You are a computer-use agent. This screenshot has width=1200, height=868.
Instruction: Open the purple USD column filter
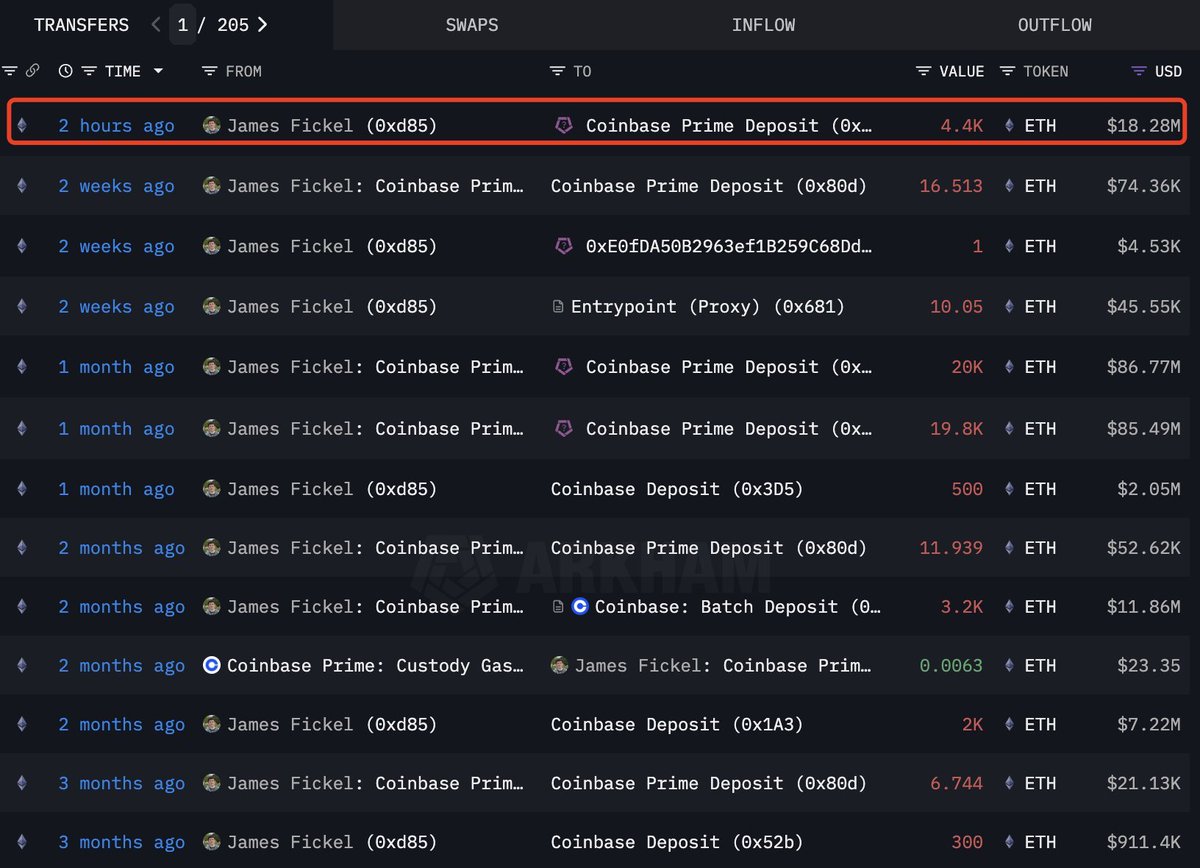[x=1138, y=71]
